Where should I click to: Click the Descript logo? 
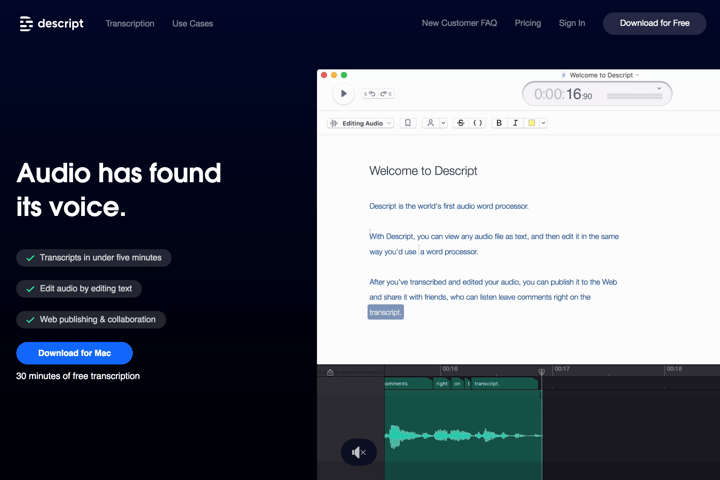tap(51, 23)
